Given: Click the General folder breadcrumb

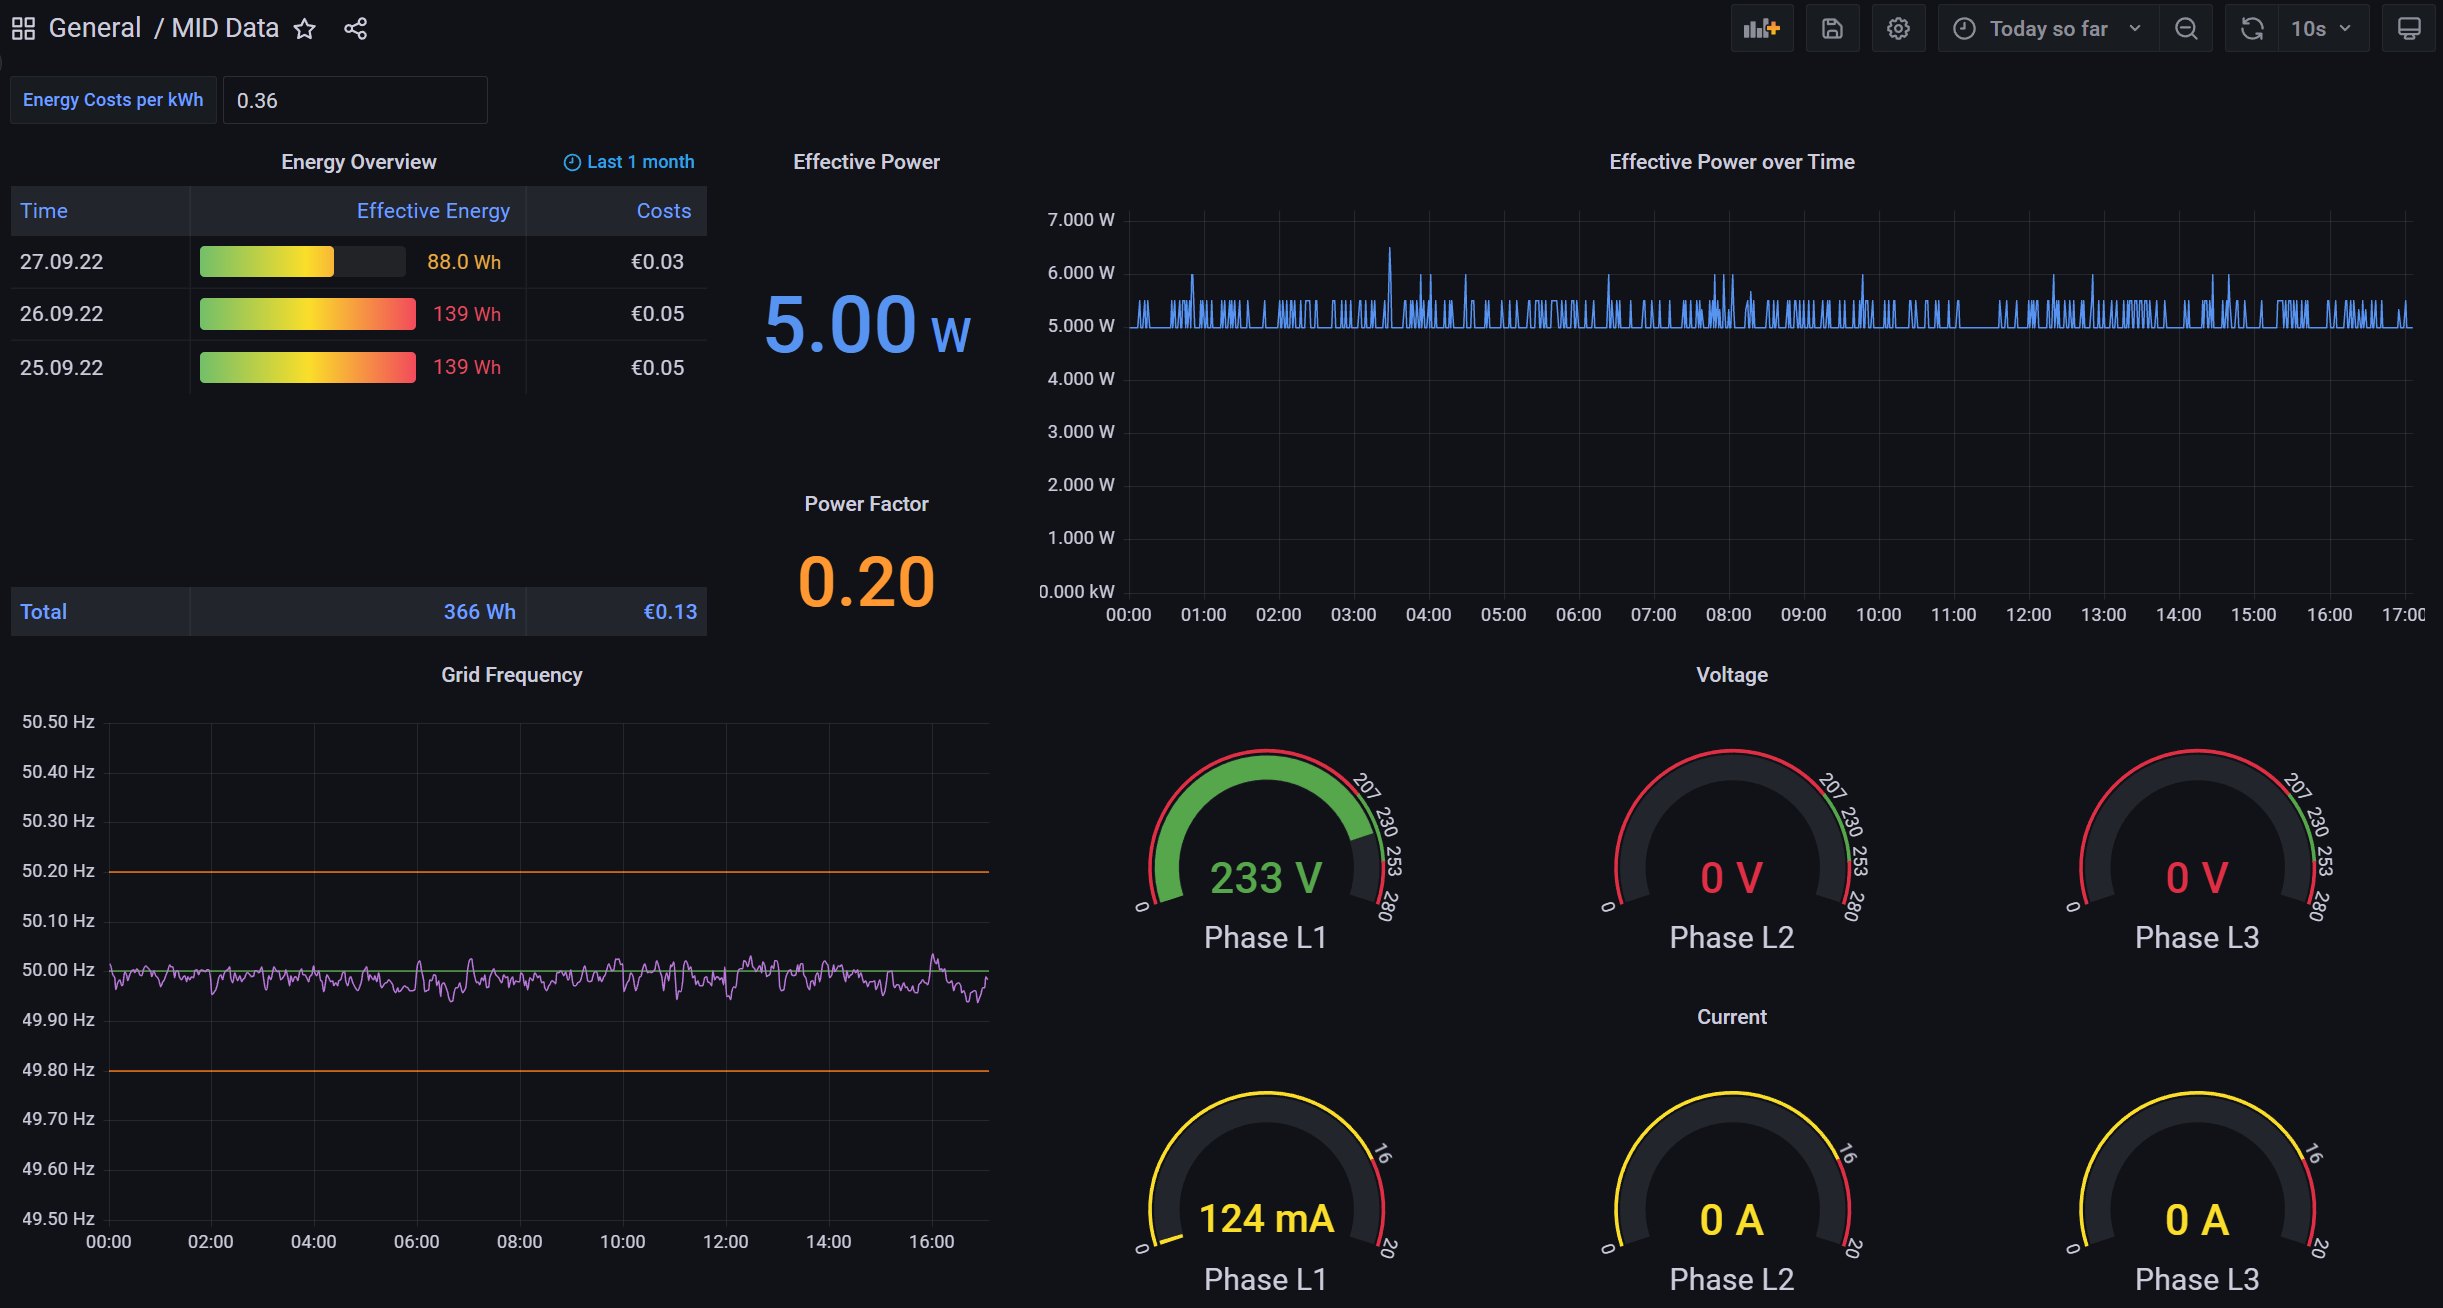Looking at the screenshot, I should [x=94, y=28].
